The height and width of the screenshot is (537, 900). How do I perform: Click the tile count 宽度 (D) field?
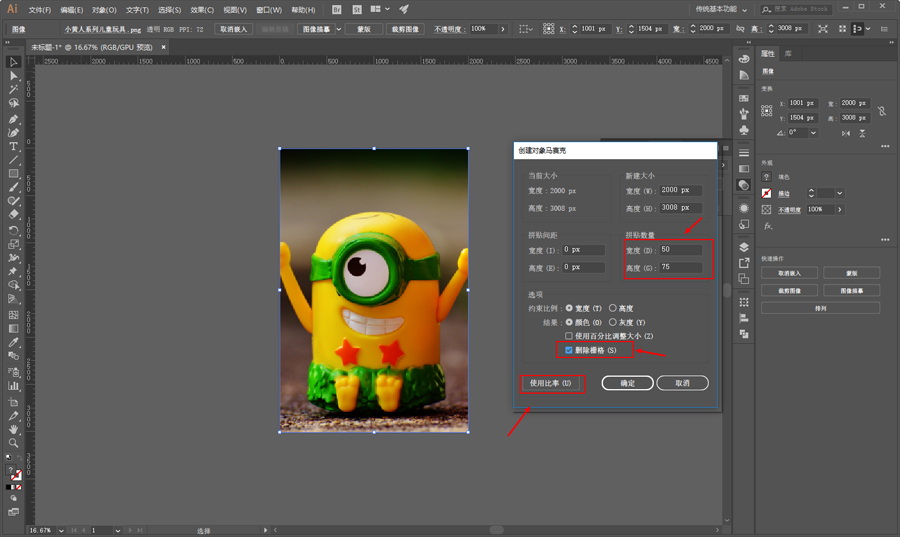point(679,249)
